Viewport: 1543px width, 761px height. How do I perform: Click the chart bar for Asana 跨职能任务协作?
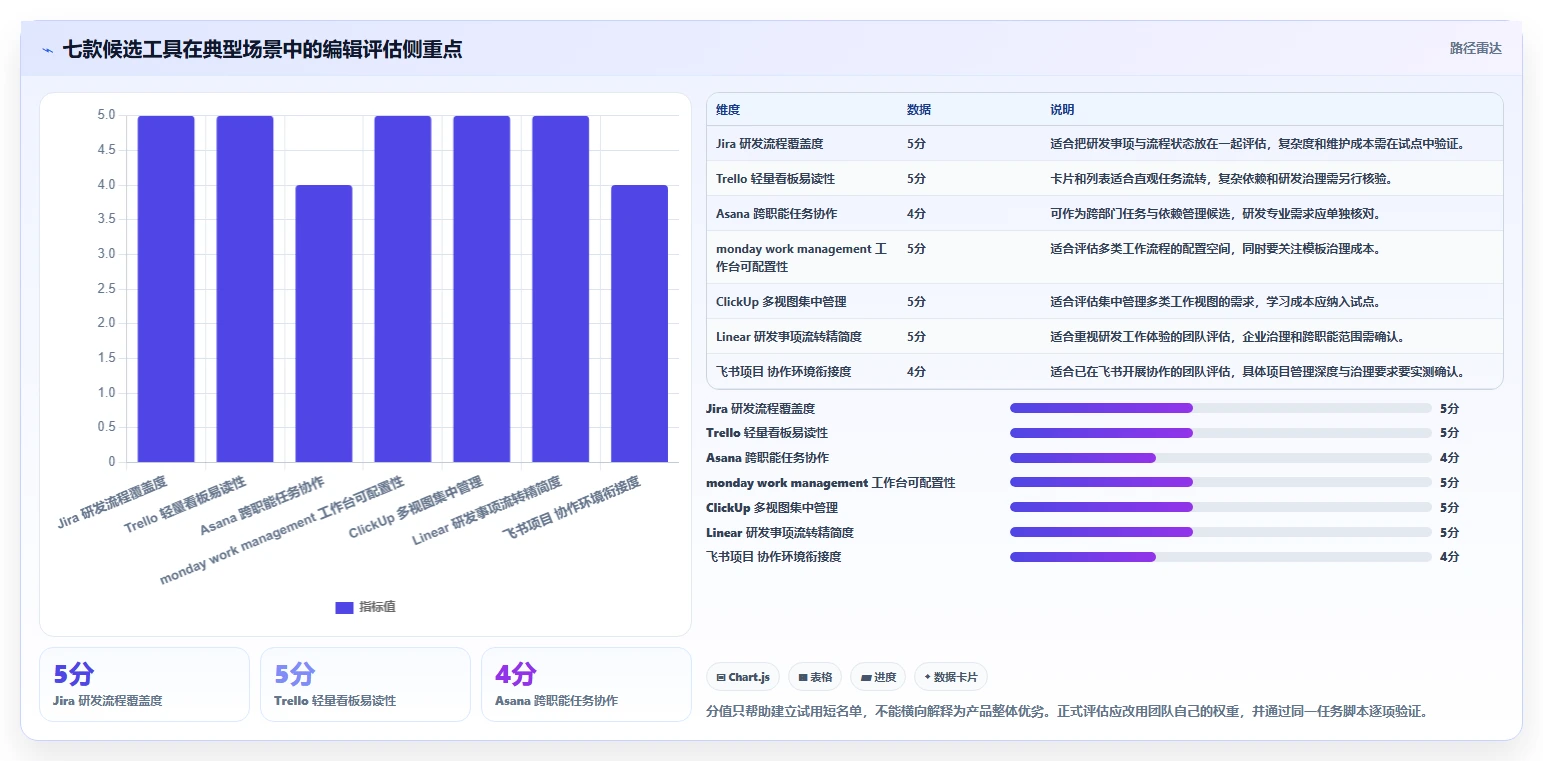coord(324,324)
